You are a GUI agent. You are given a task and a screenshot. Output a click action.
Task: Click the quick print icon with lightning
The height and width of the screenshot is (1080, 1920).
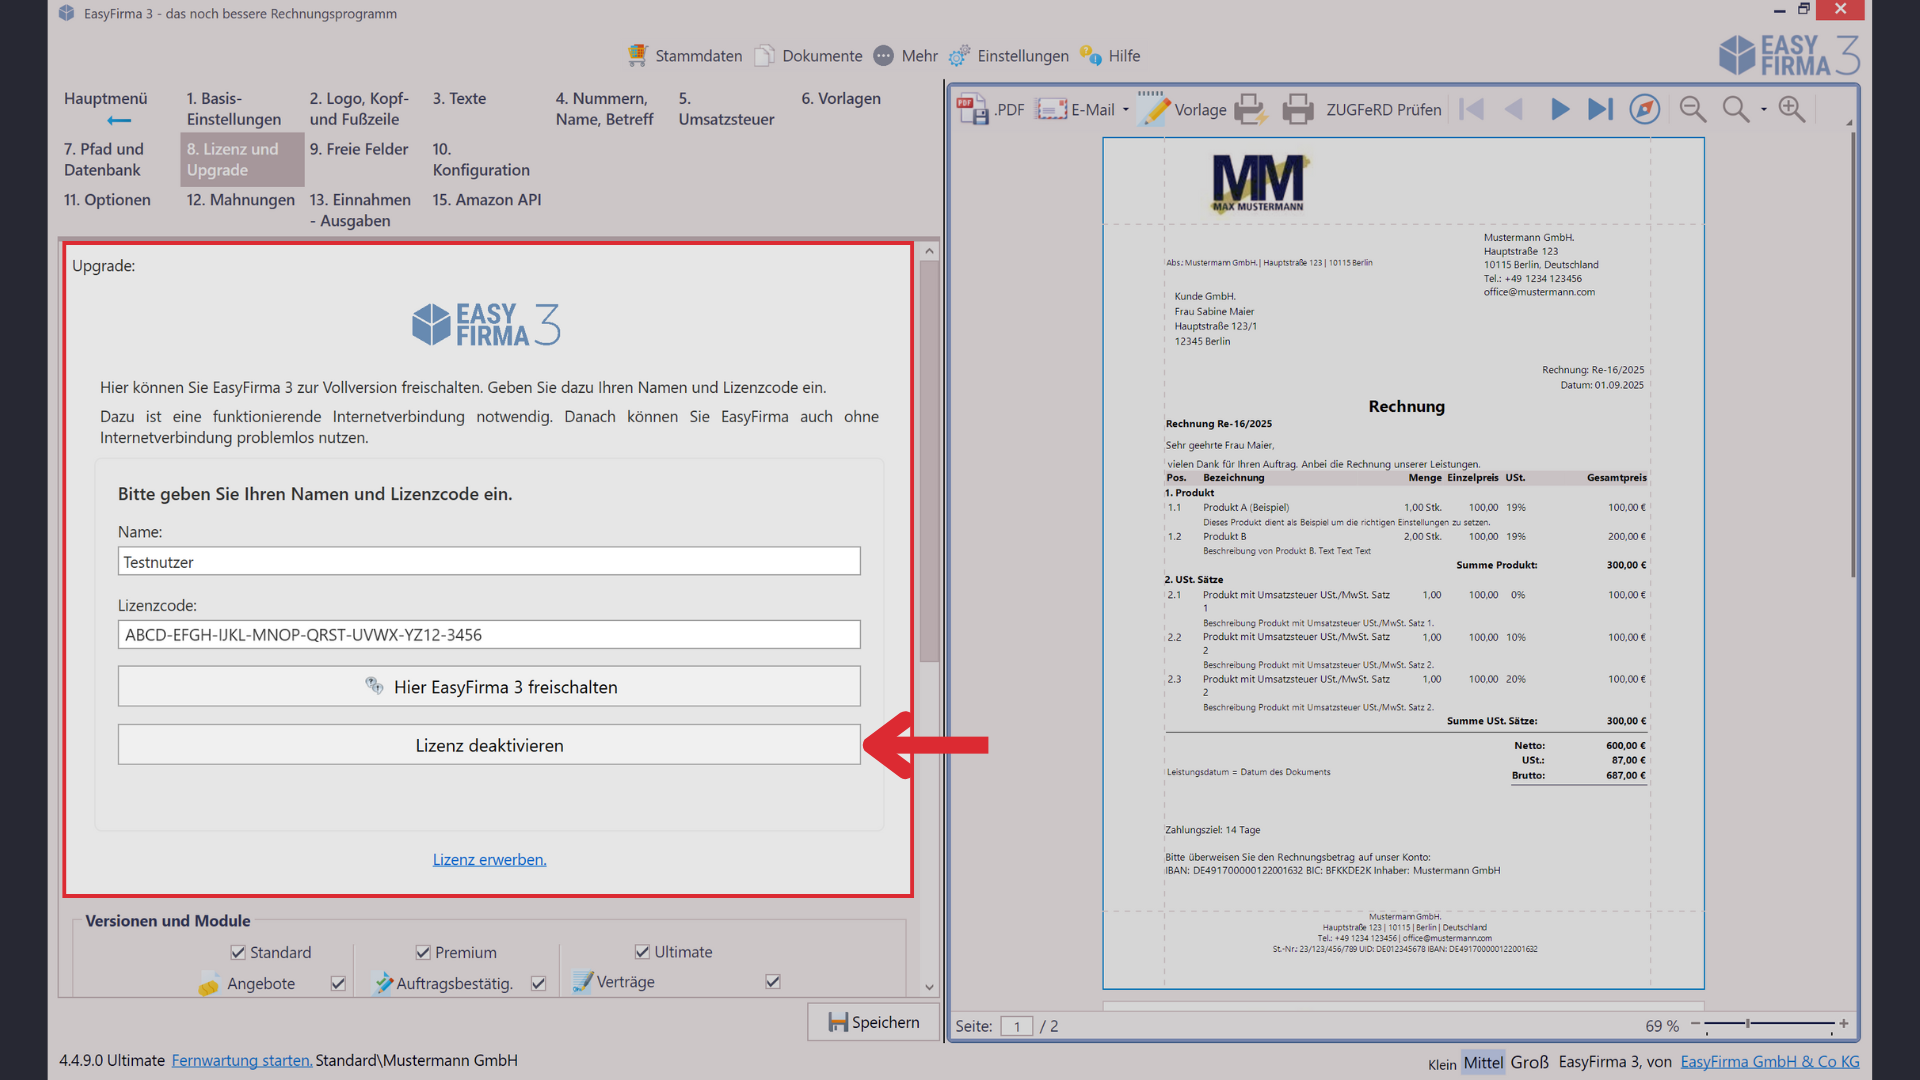(1251, 109)
